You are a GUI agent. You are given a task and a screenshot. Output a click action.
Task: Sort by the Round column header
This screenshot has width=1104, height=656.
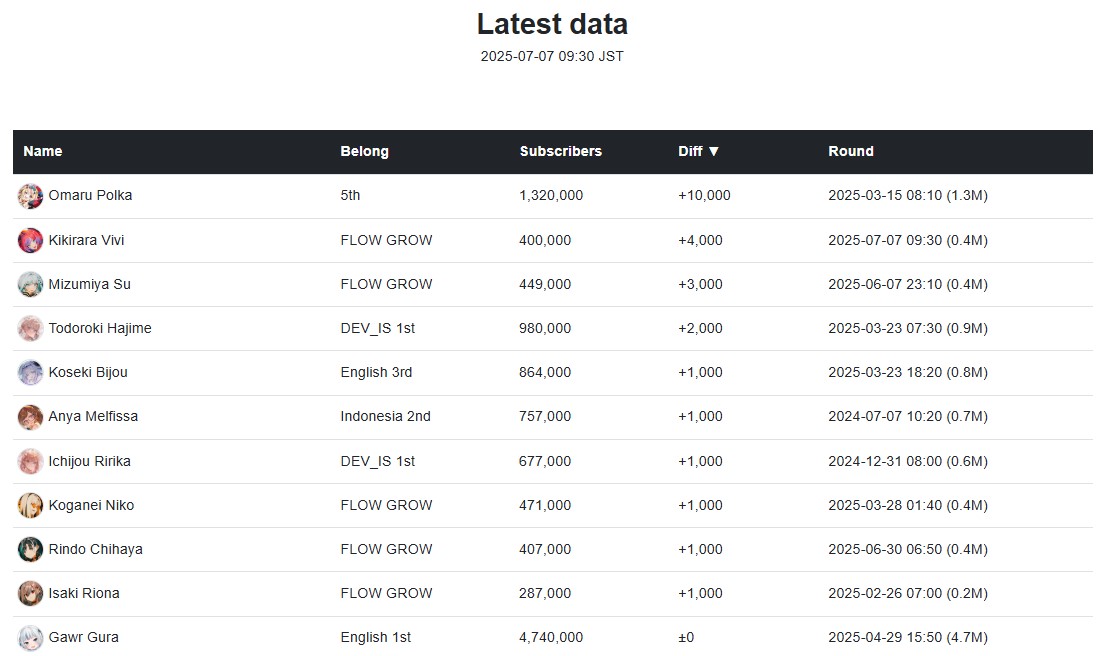click(x=851, y=151)
